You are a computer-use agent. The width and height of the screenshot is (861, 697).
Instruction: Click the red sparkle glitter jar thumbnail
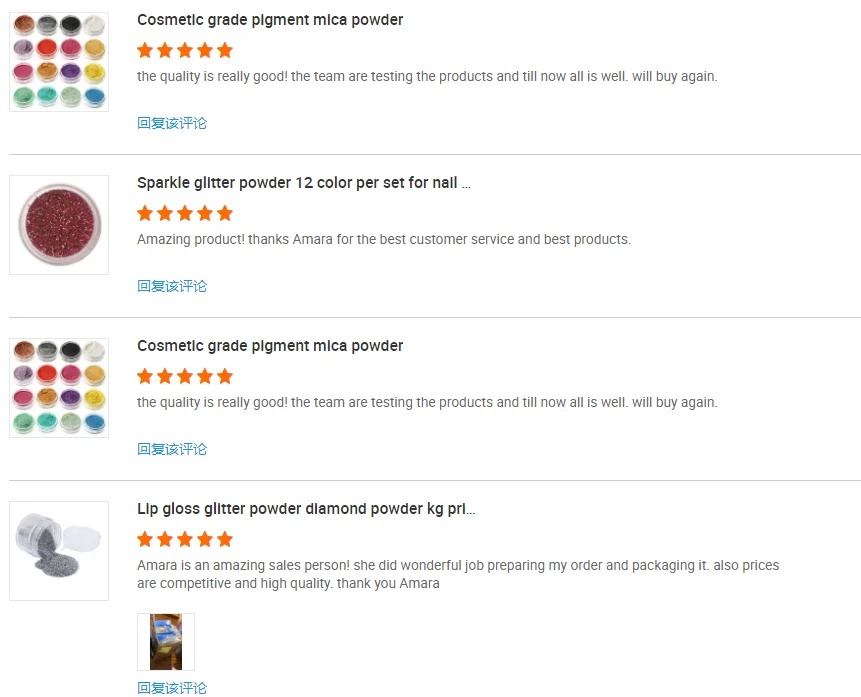(59, 225)
